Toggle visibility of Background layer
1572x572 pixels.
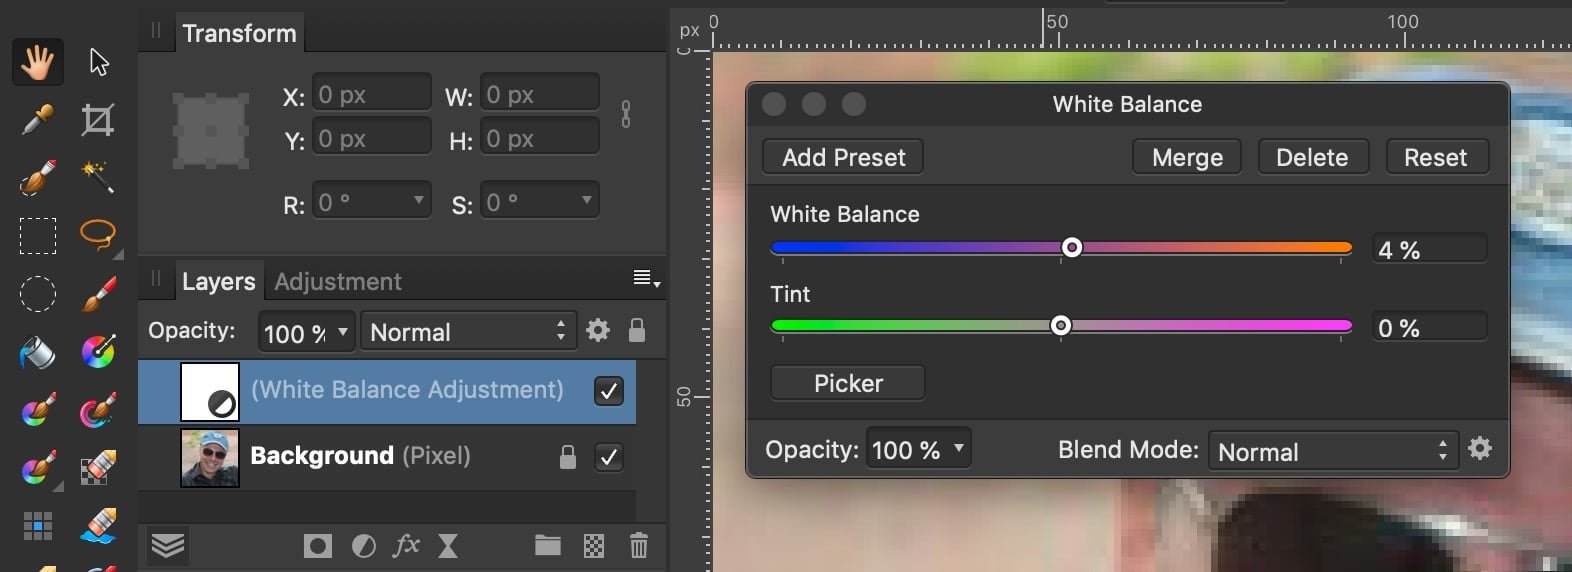608,457
